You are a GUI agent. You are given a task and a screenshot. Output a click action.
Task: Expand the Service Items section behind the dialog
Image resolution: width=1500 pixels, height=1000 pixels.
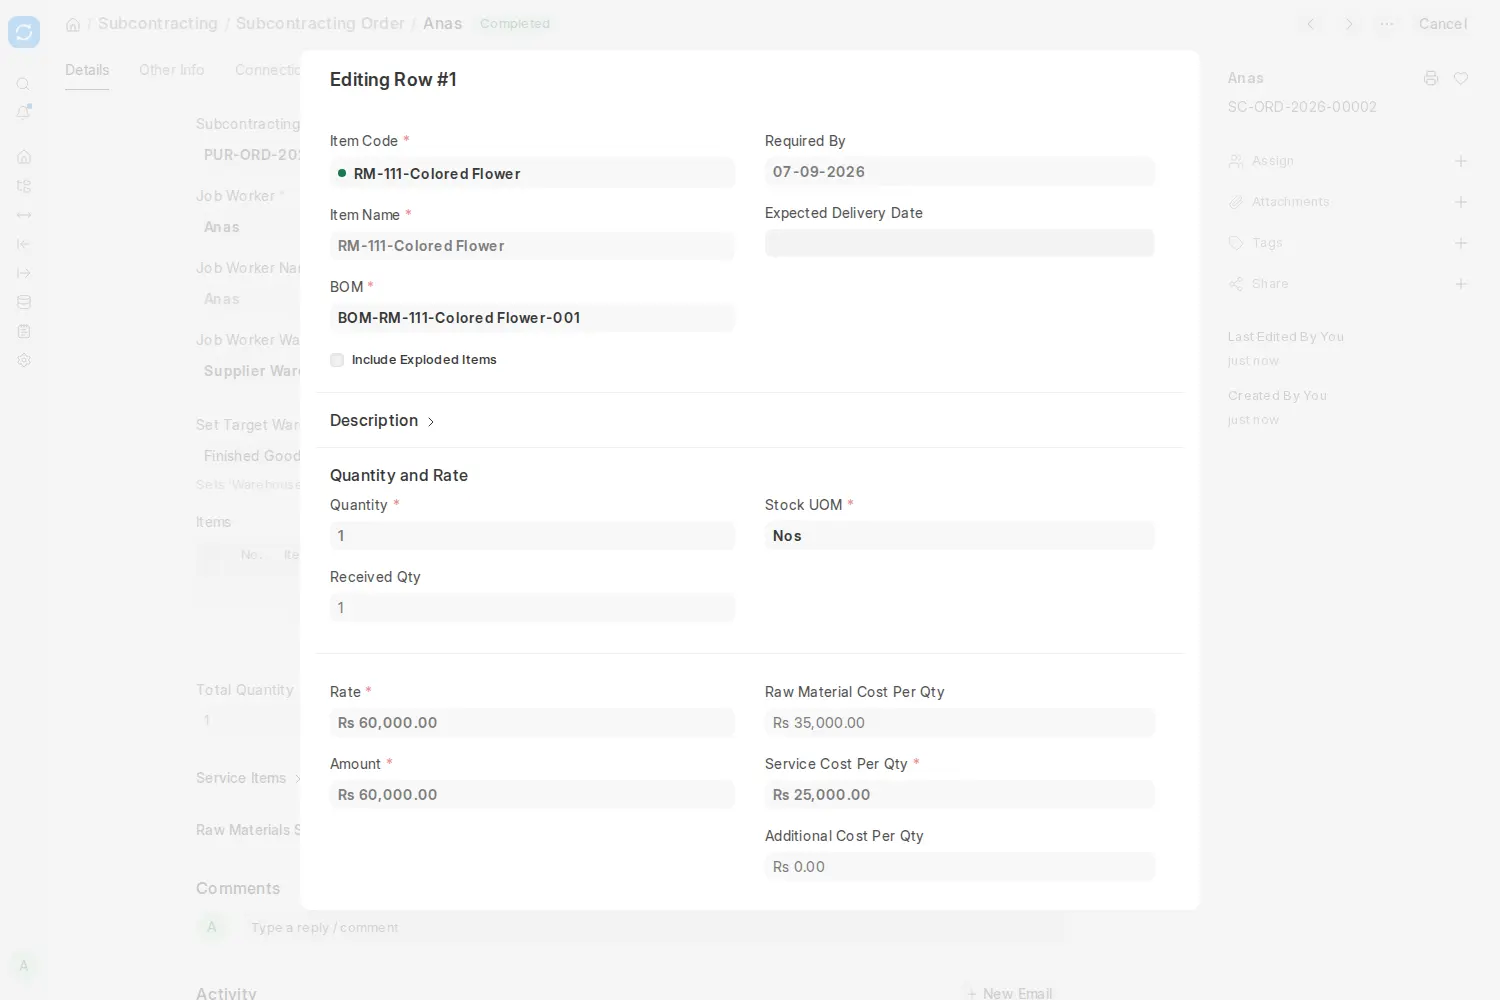[x=249, y=778]
